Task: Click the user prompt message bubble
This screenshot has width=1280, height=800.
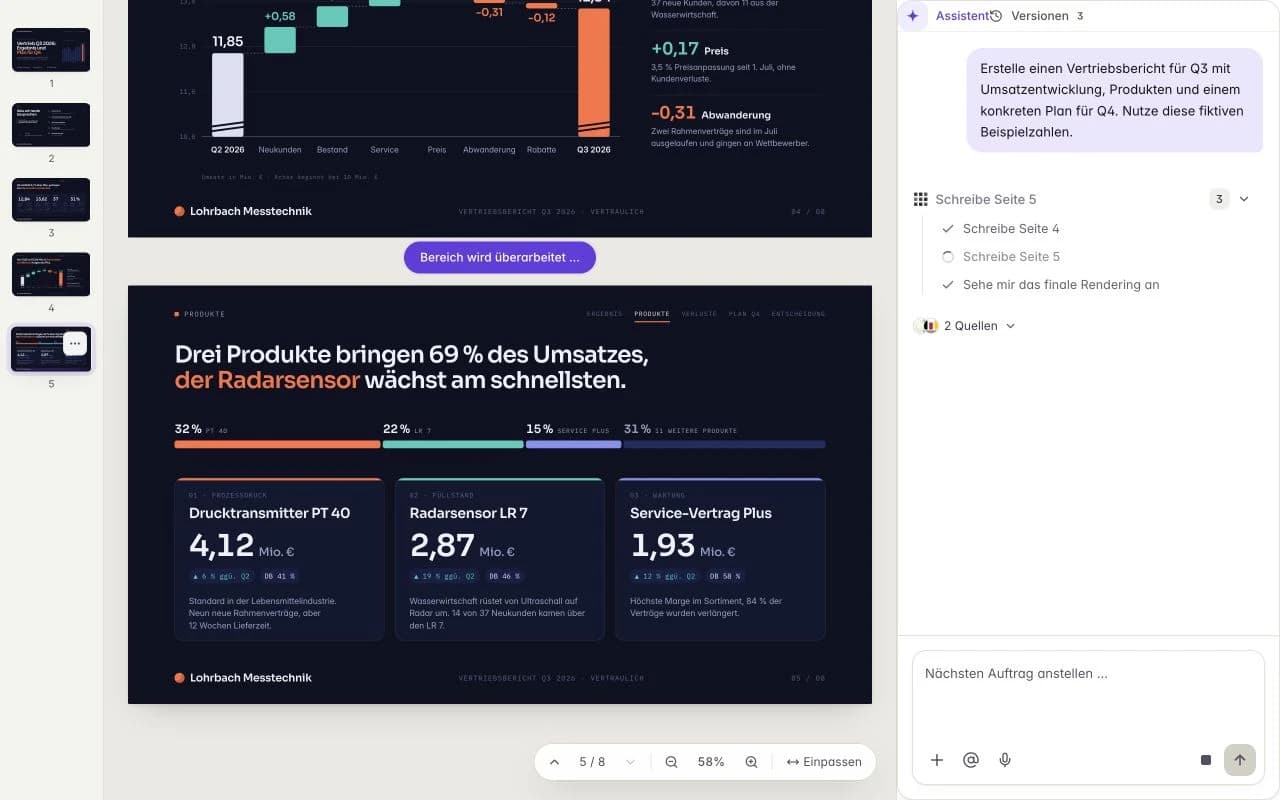Action: pyautogui.click(x=1114, y=100)
